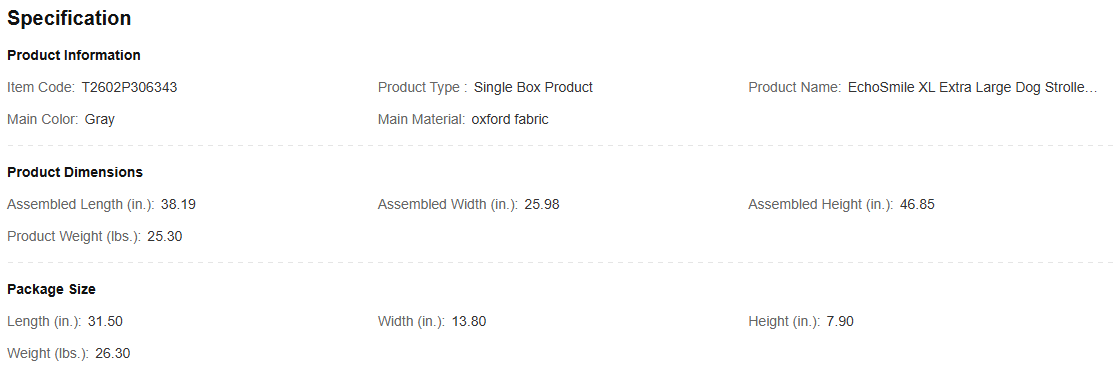The image size is (1118, 377).
Task: Click the Specification heading
Action: coord(69,19)
